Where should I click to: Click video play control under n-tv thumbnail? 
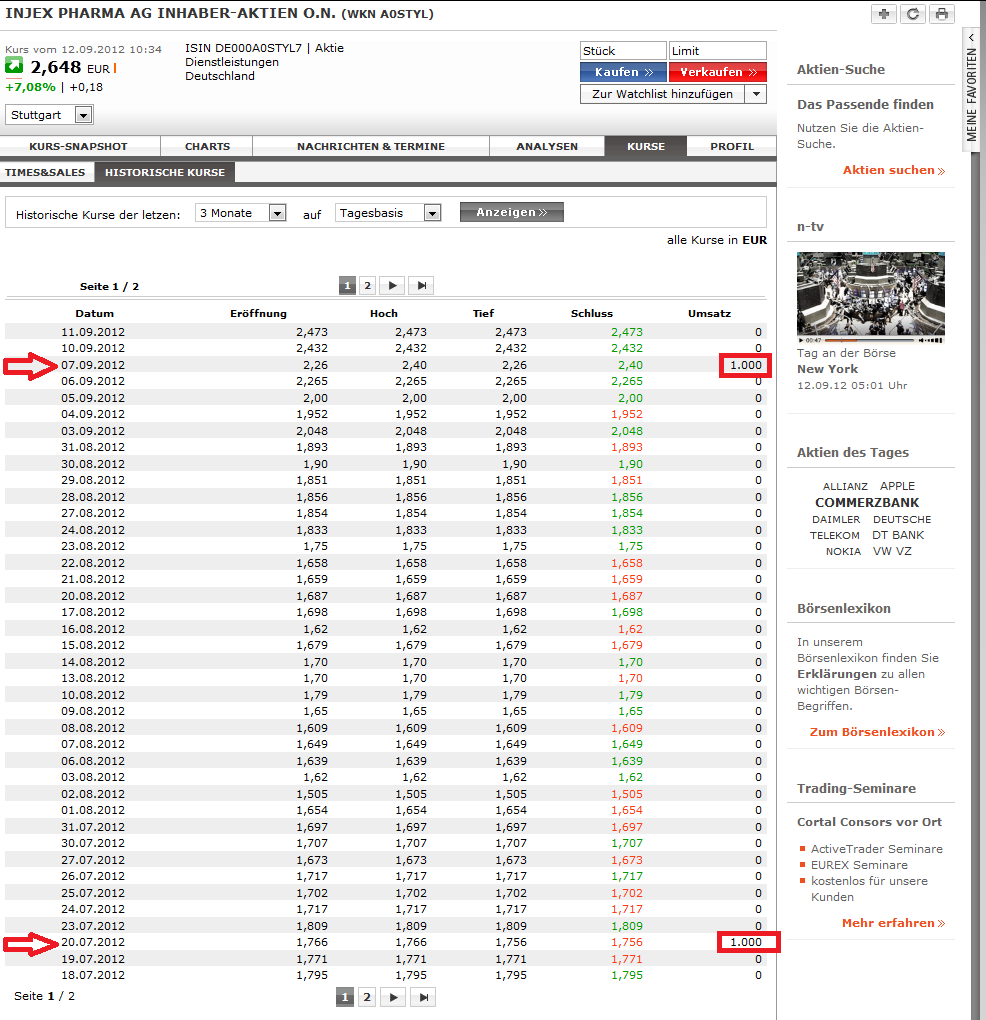pyautogui.click(x=801, y=340)
